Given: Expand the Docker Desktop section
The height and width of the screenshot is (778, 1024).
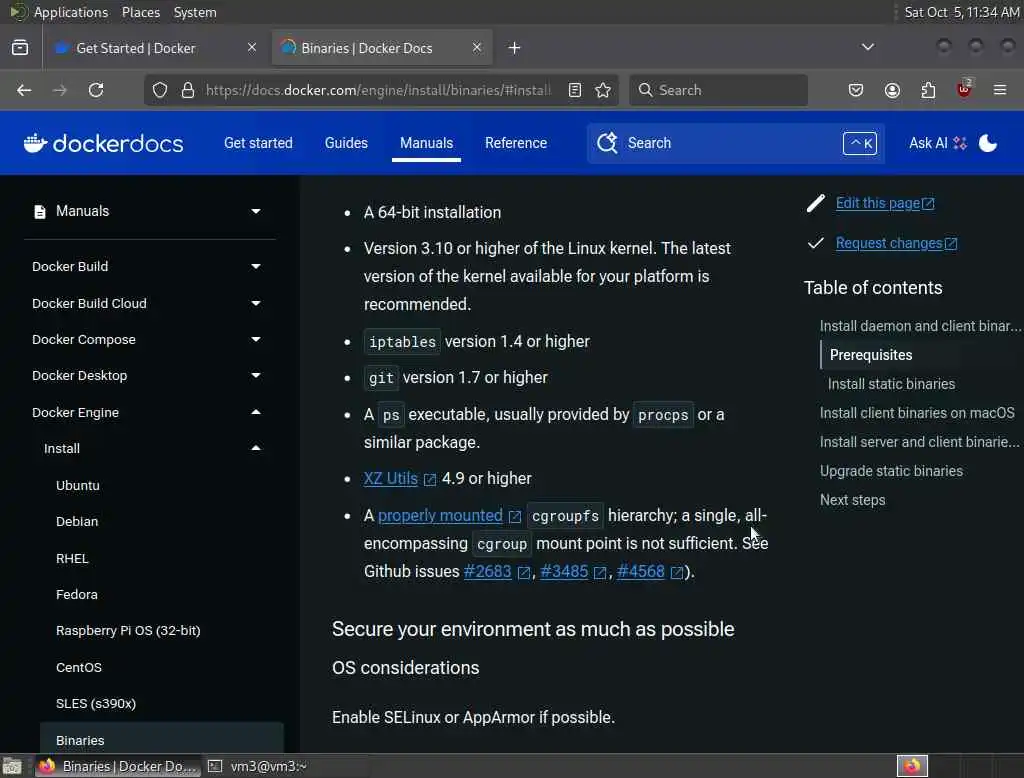Looking at the screenshot, I should (256, 375).
